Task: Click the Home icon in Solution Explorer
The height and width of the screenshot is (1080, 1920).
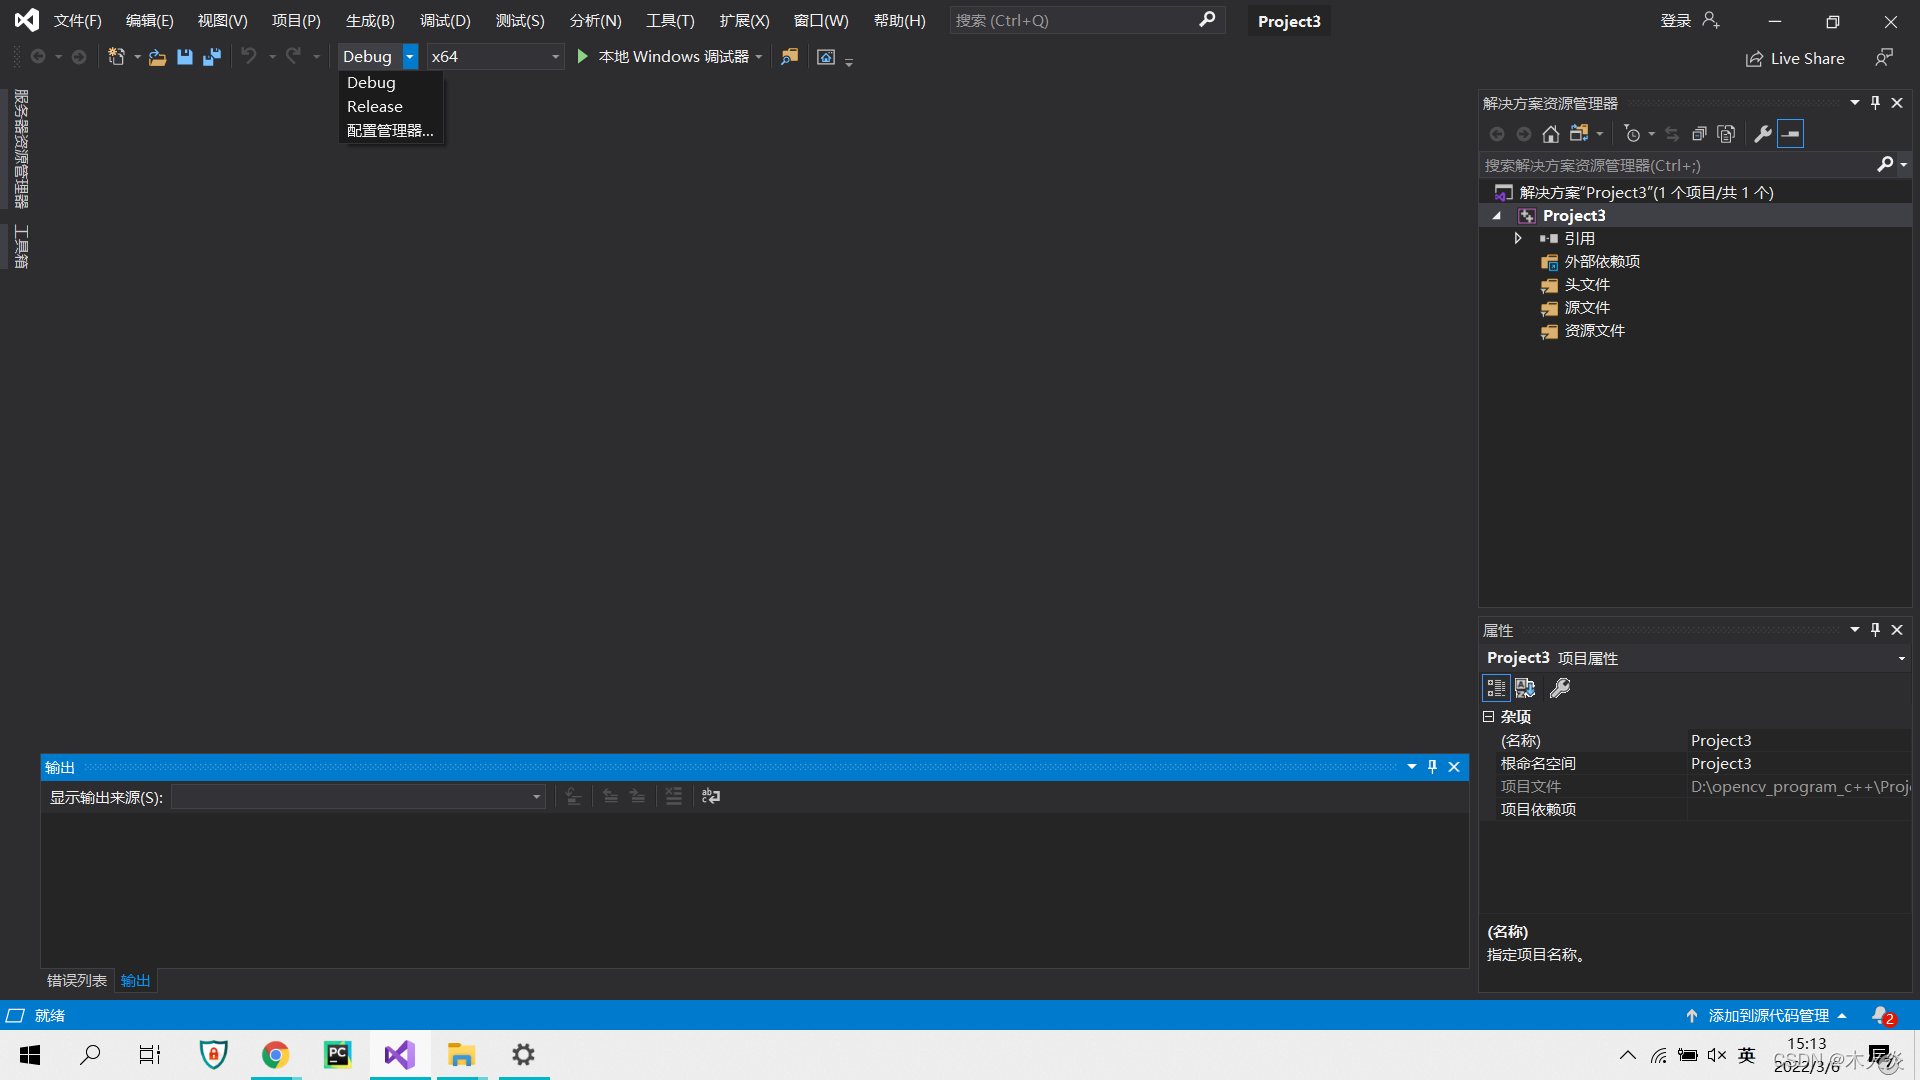Action: 1551,133
